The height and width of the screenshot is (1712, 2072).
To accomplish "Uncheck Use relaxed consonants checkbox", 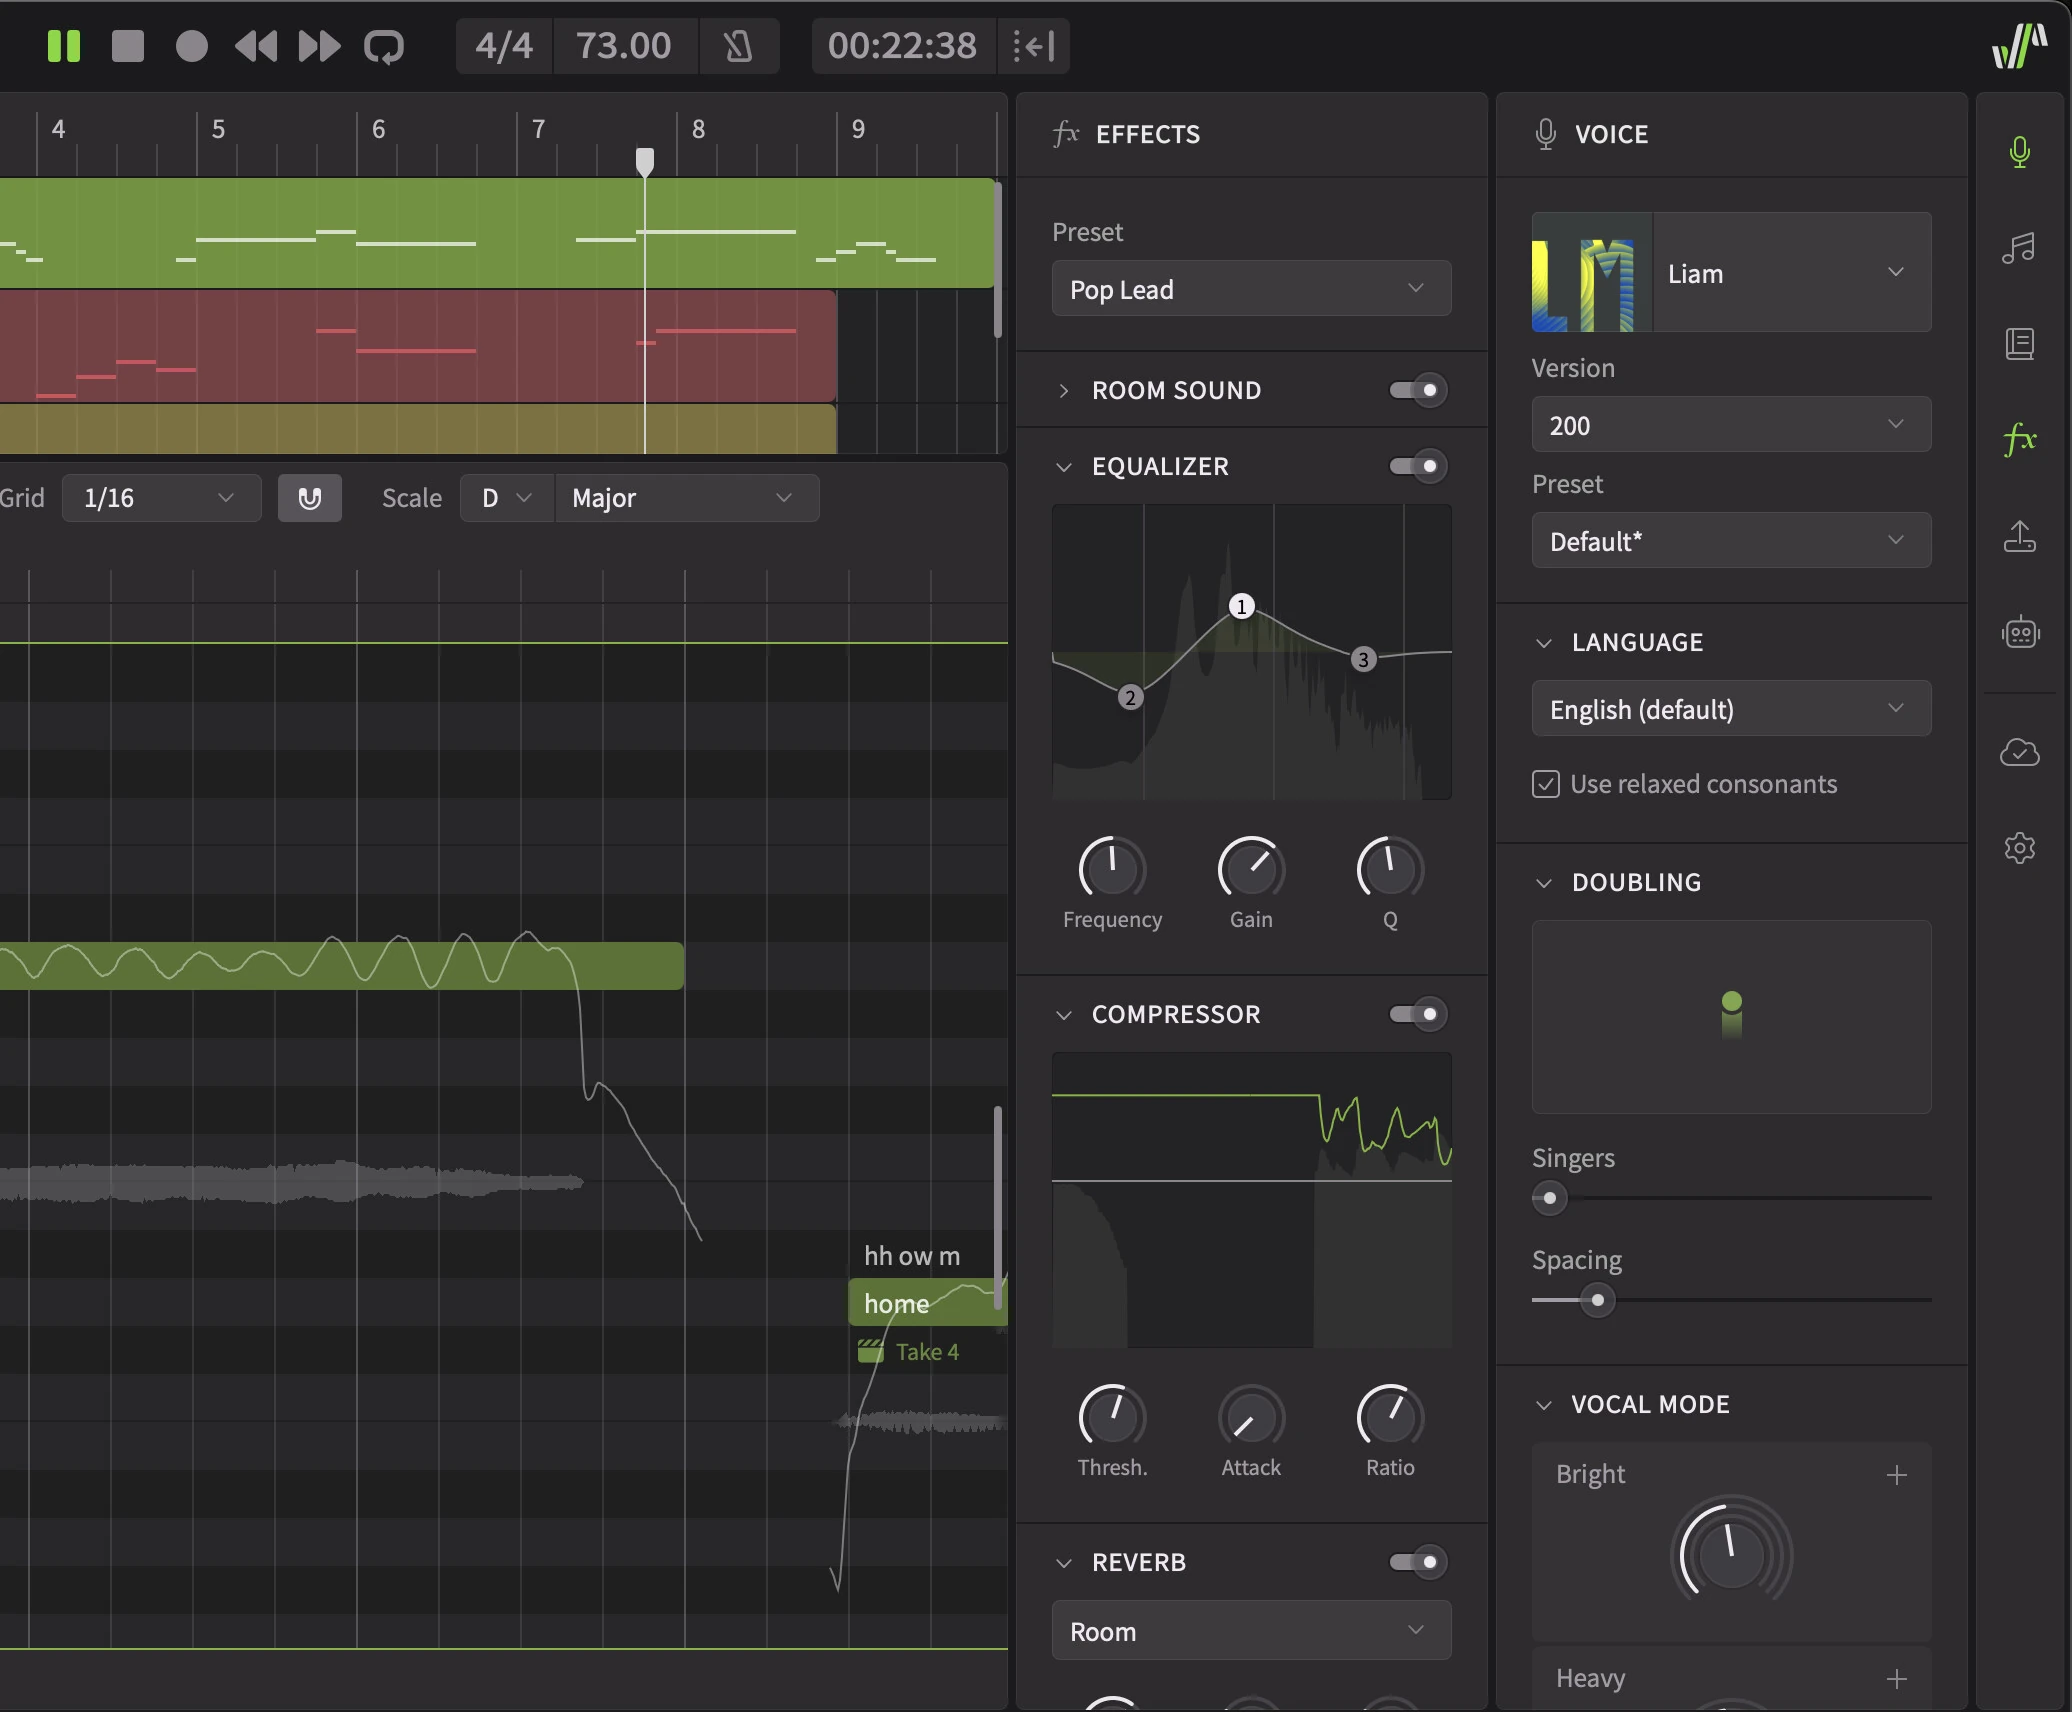I will [1546, 784].
